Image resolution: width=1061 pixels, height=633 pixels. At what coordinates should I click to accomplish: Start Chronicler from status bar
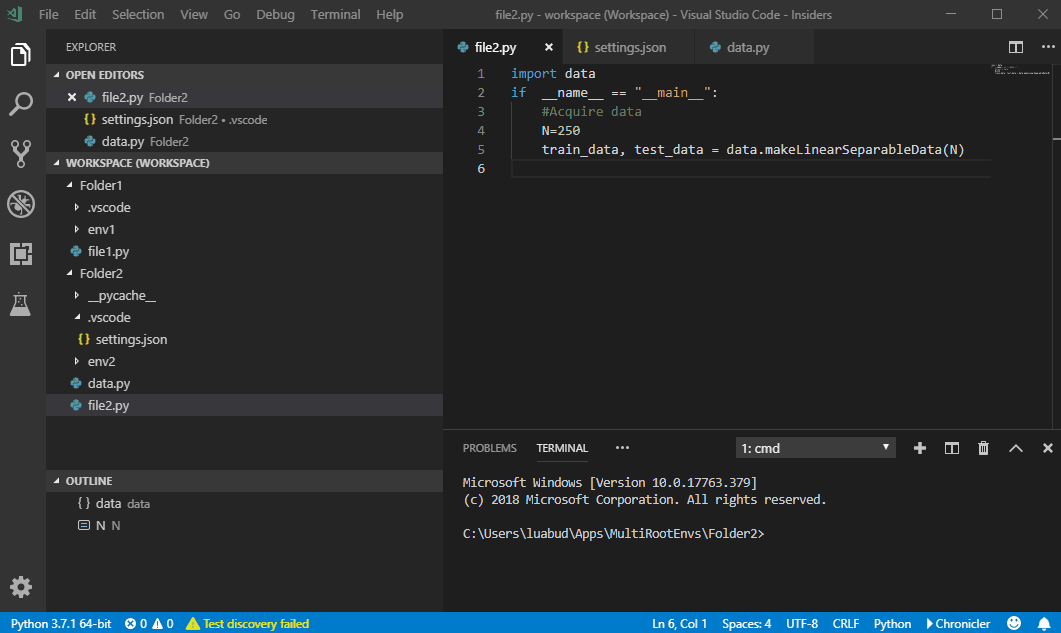coord(958,624)
